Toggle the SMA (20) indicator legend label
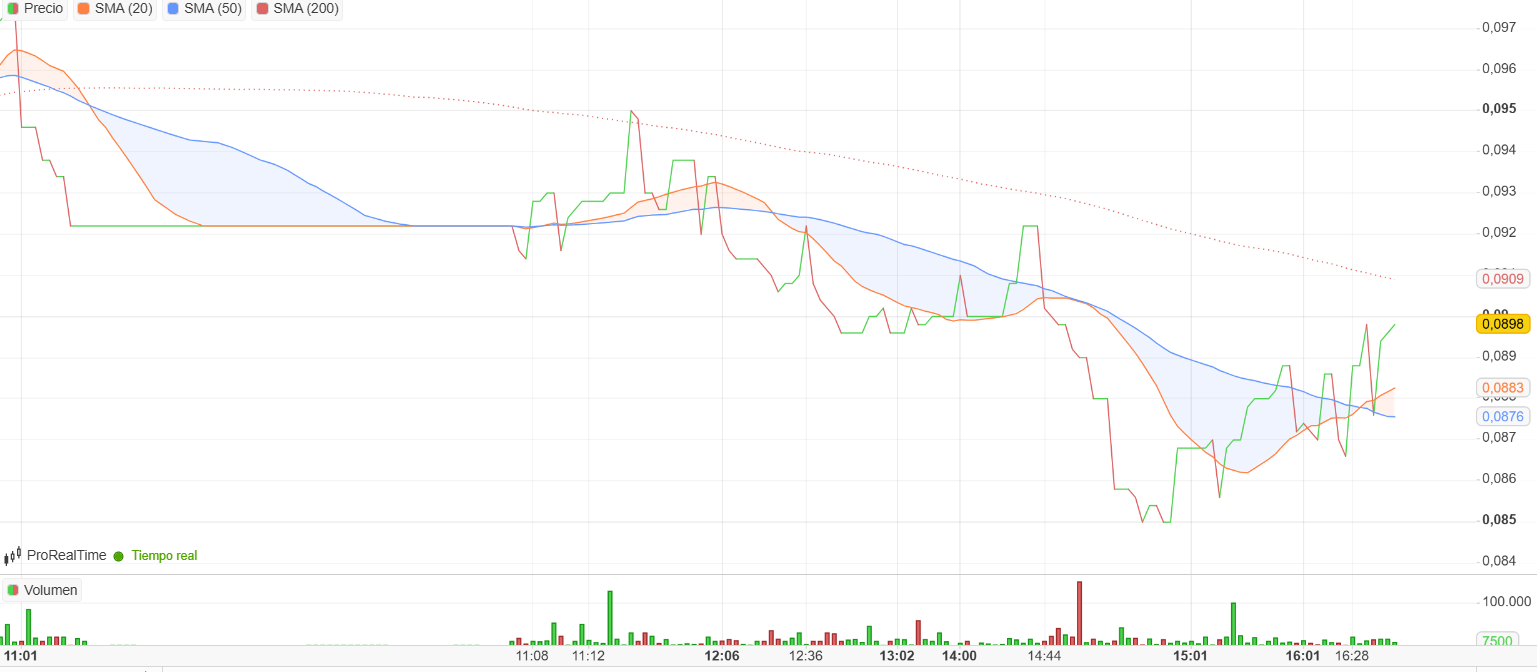Viewport: 1537px width, 672px height. pos(124,9)
